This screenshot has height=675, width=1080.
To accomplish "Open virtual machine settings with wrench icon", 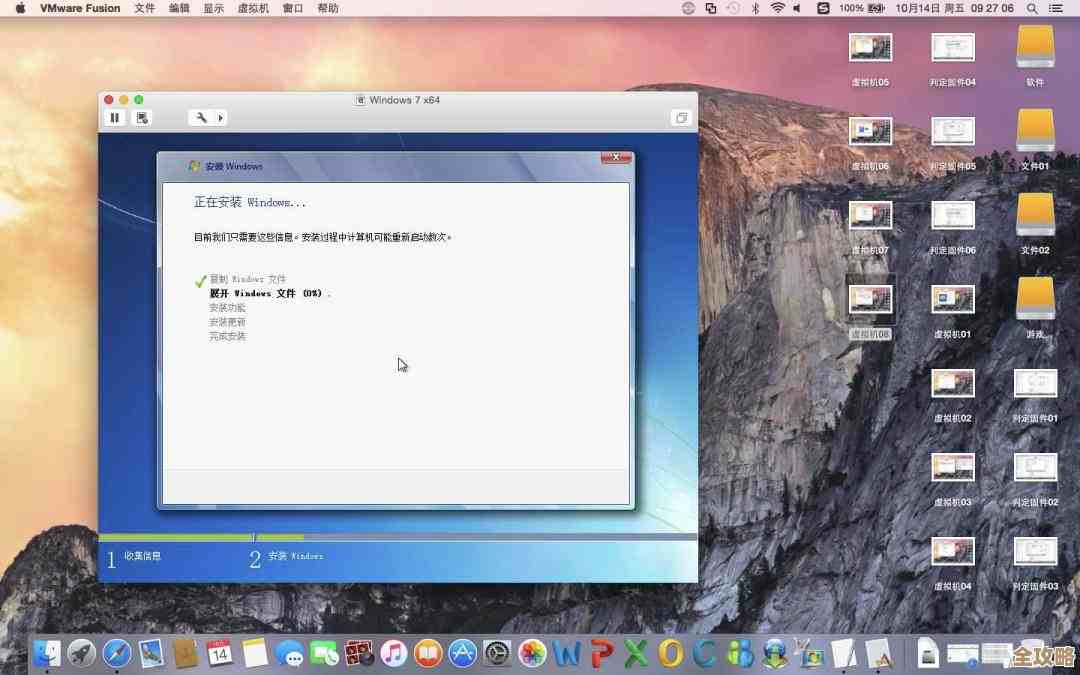I will 200,118.
